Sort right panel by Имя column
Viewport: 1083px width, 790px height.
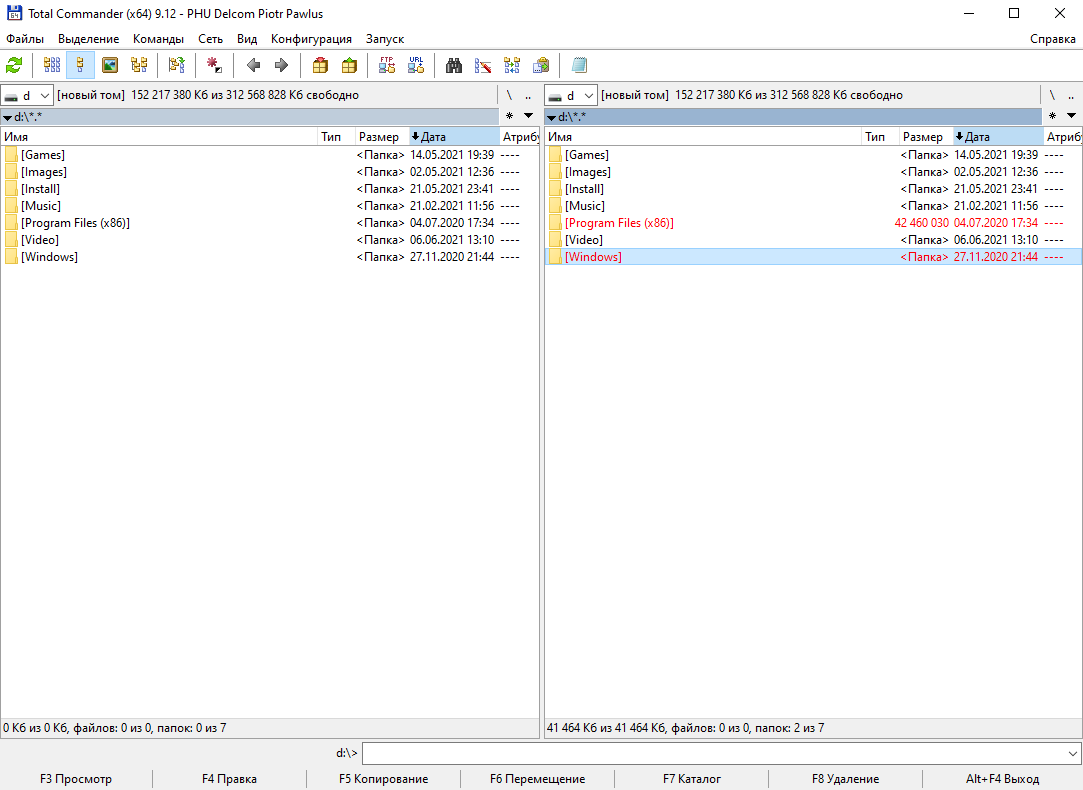click(703, 137)
